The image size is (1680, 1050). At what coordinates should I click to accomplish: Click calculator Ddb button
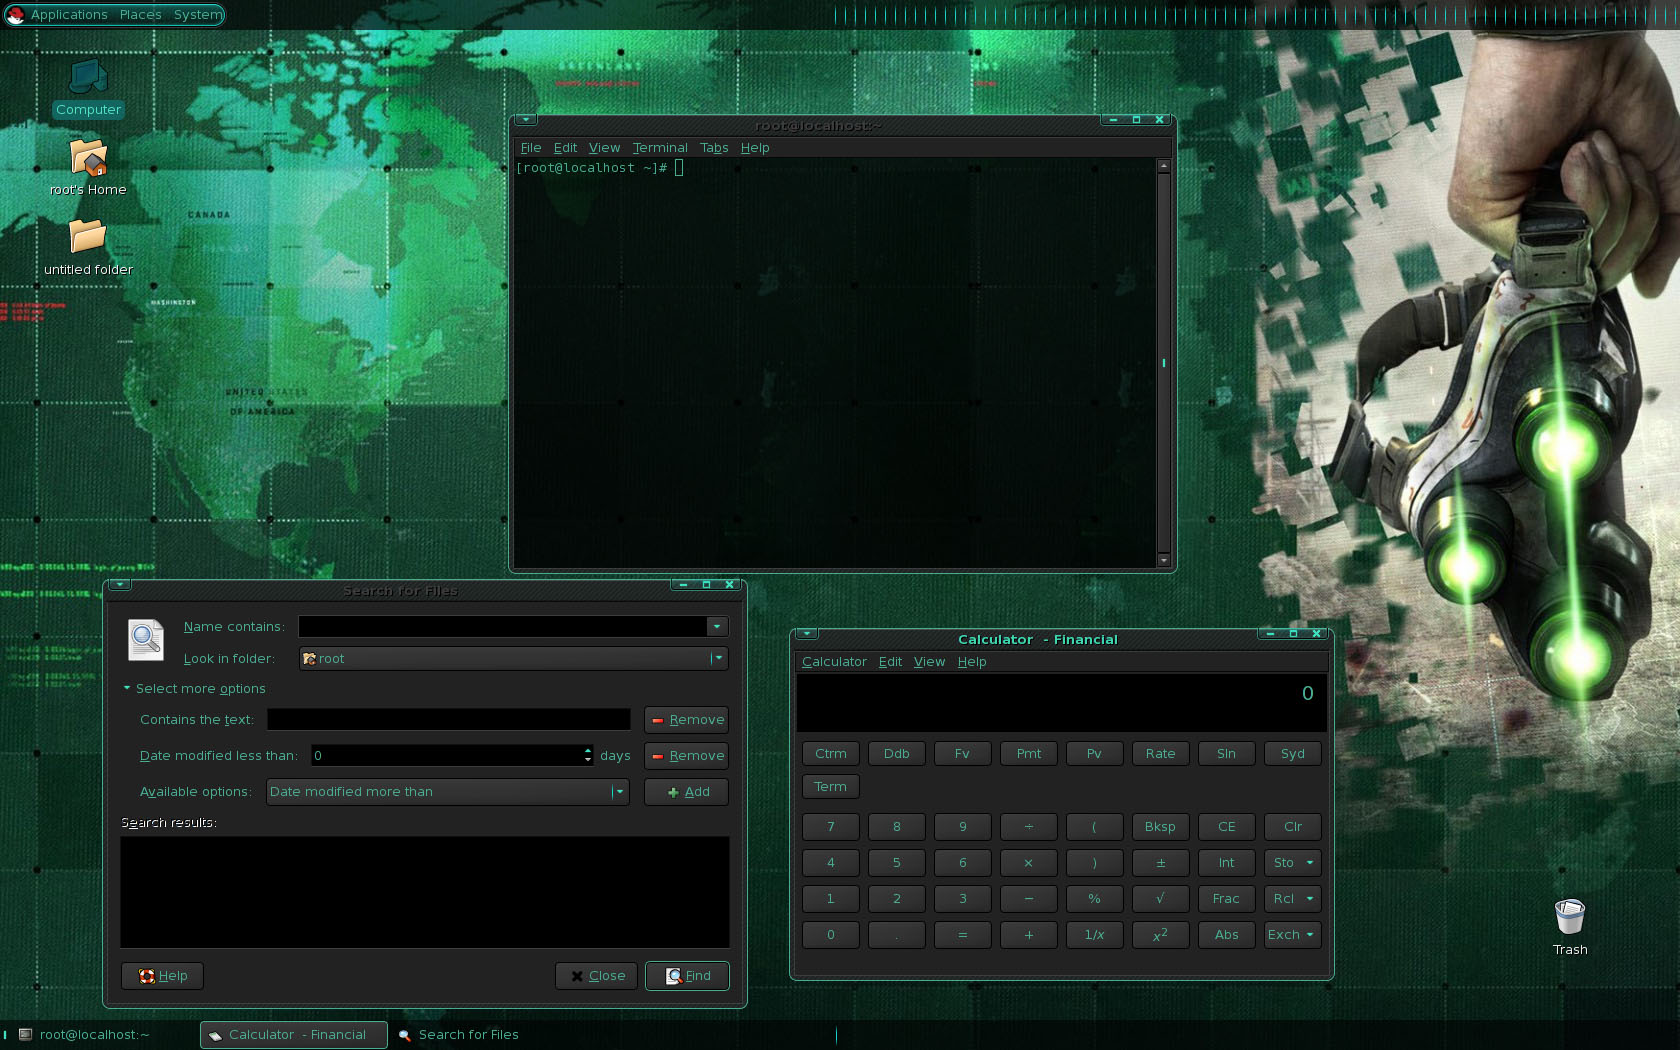pos(896,754)
